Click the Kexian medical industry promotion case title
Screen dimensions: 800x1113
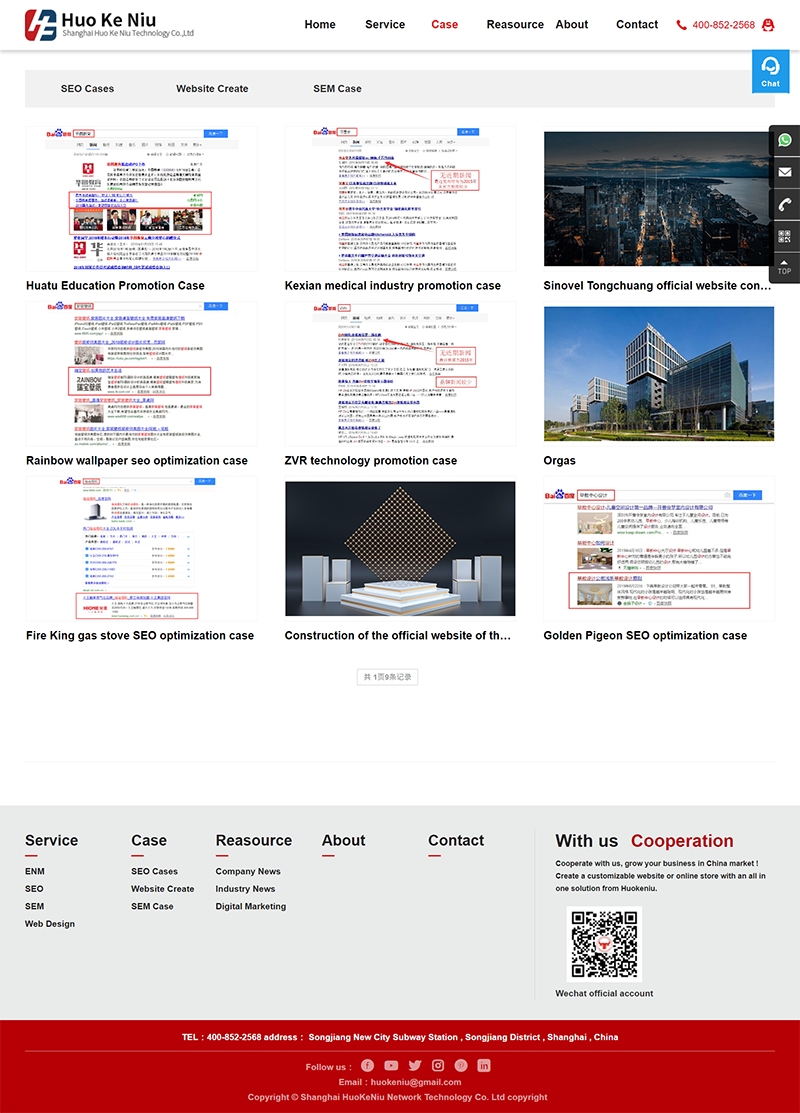tap(393, 285)
